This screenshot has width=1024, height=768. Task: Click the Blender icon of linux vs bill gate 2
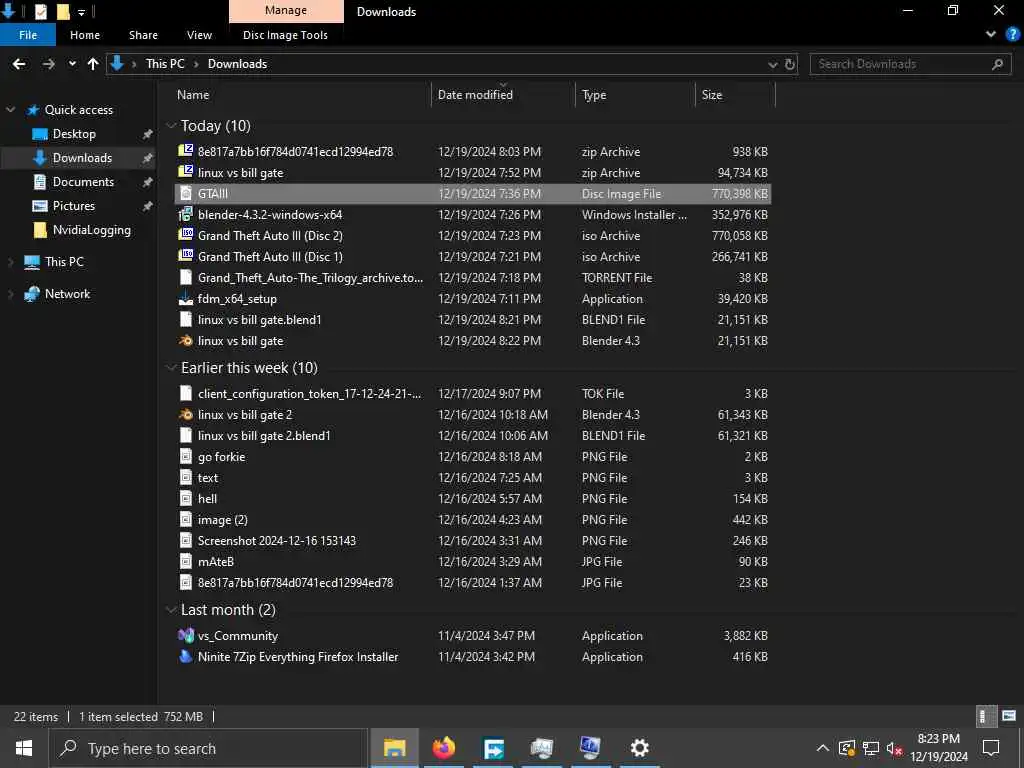pyautogui.click(x=185, y=414)
